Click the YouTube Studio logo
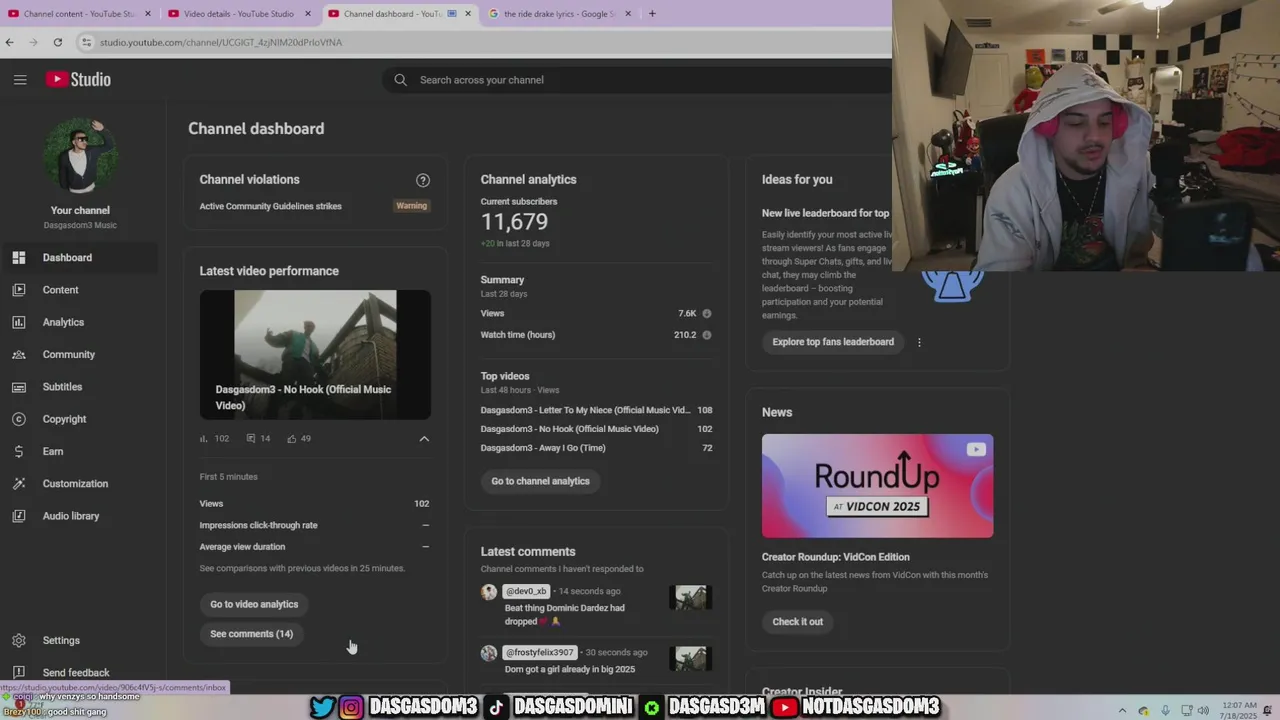 tap(78, 80)
